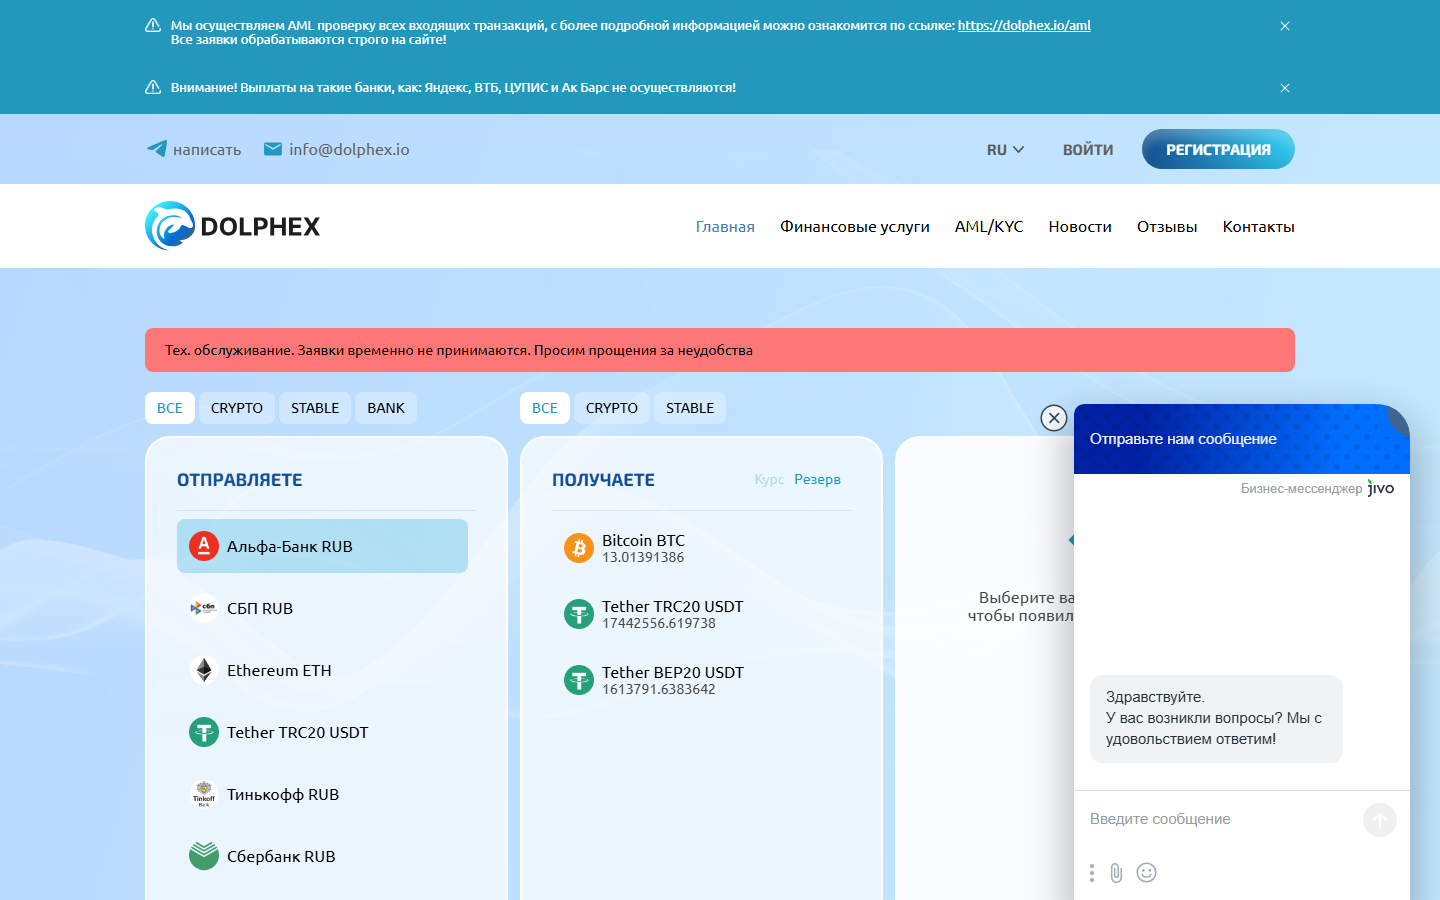Viewport: 1440px width, 900px height.
Task: Focus the Введите сообщение chat input
Action: [x=1218, y=819]
